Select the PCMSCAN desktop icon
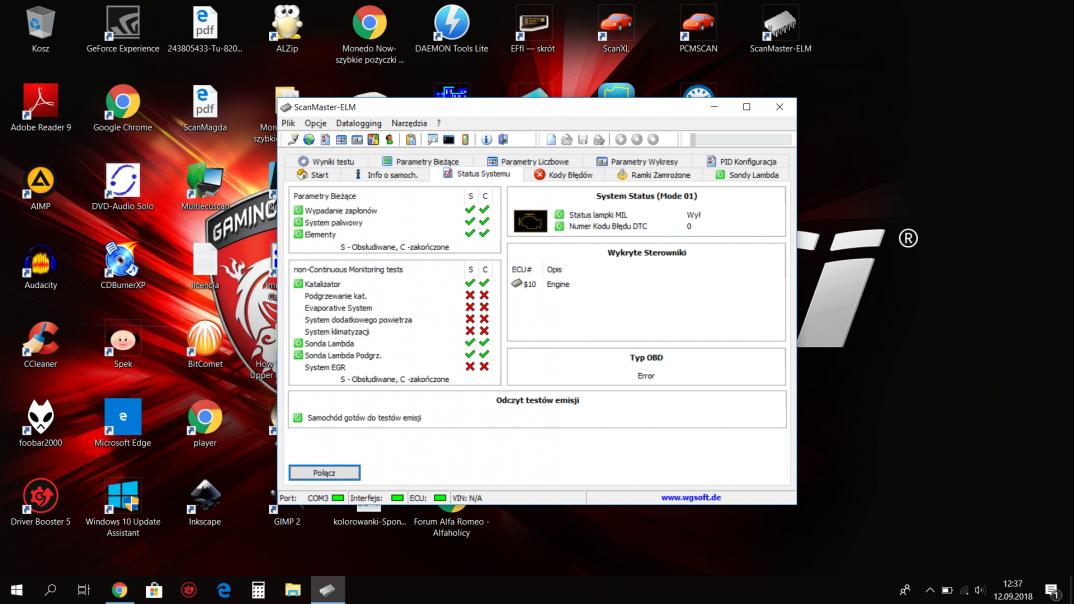 [698, 29]
